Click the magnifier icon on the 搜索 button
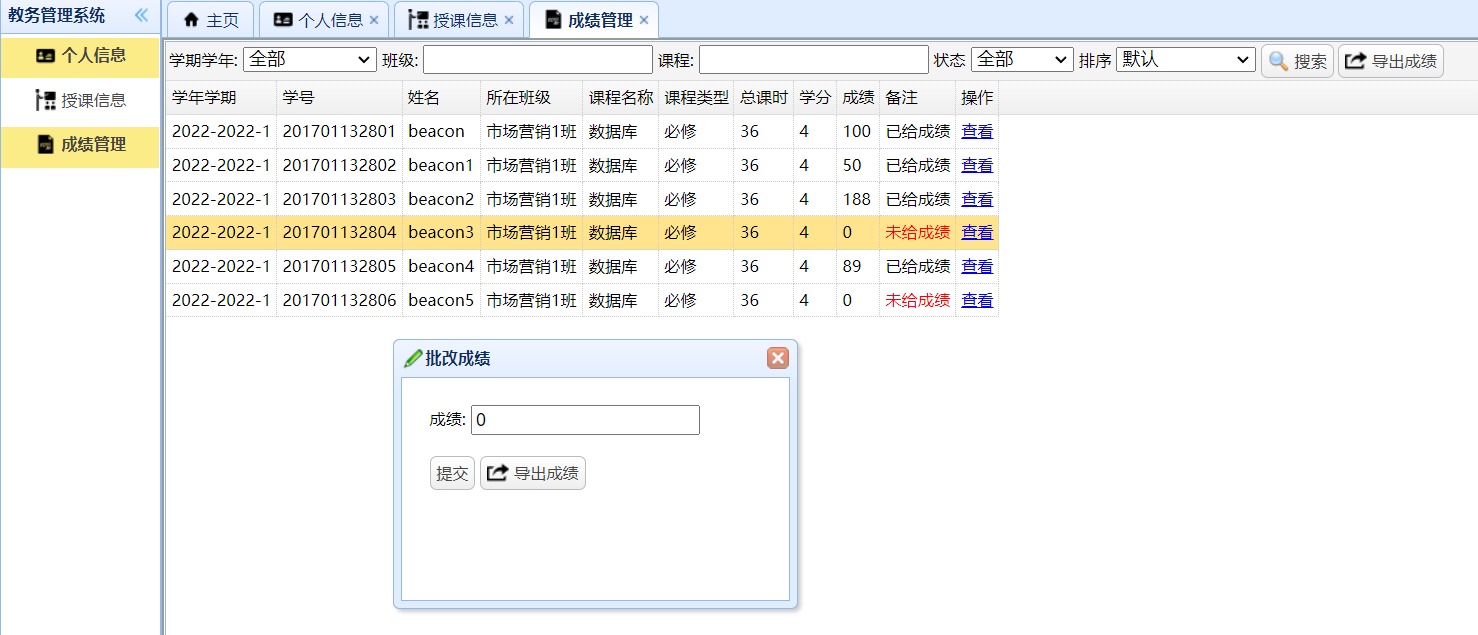1478x635 pixels. [x=1277, y=60]
